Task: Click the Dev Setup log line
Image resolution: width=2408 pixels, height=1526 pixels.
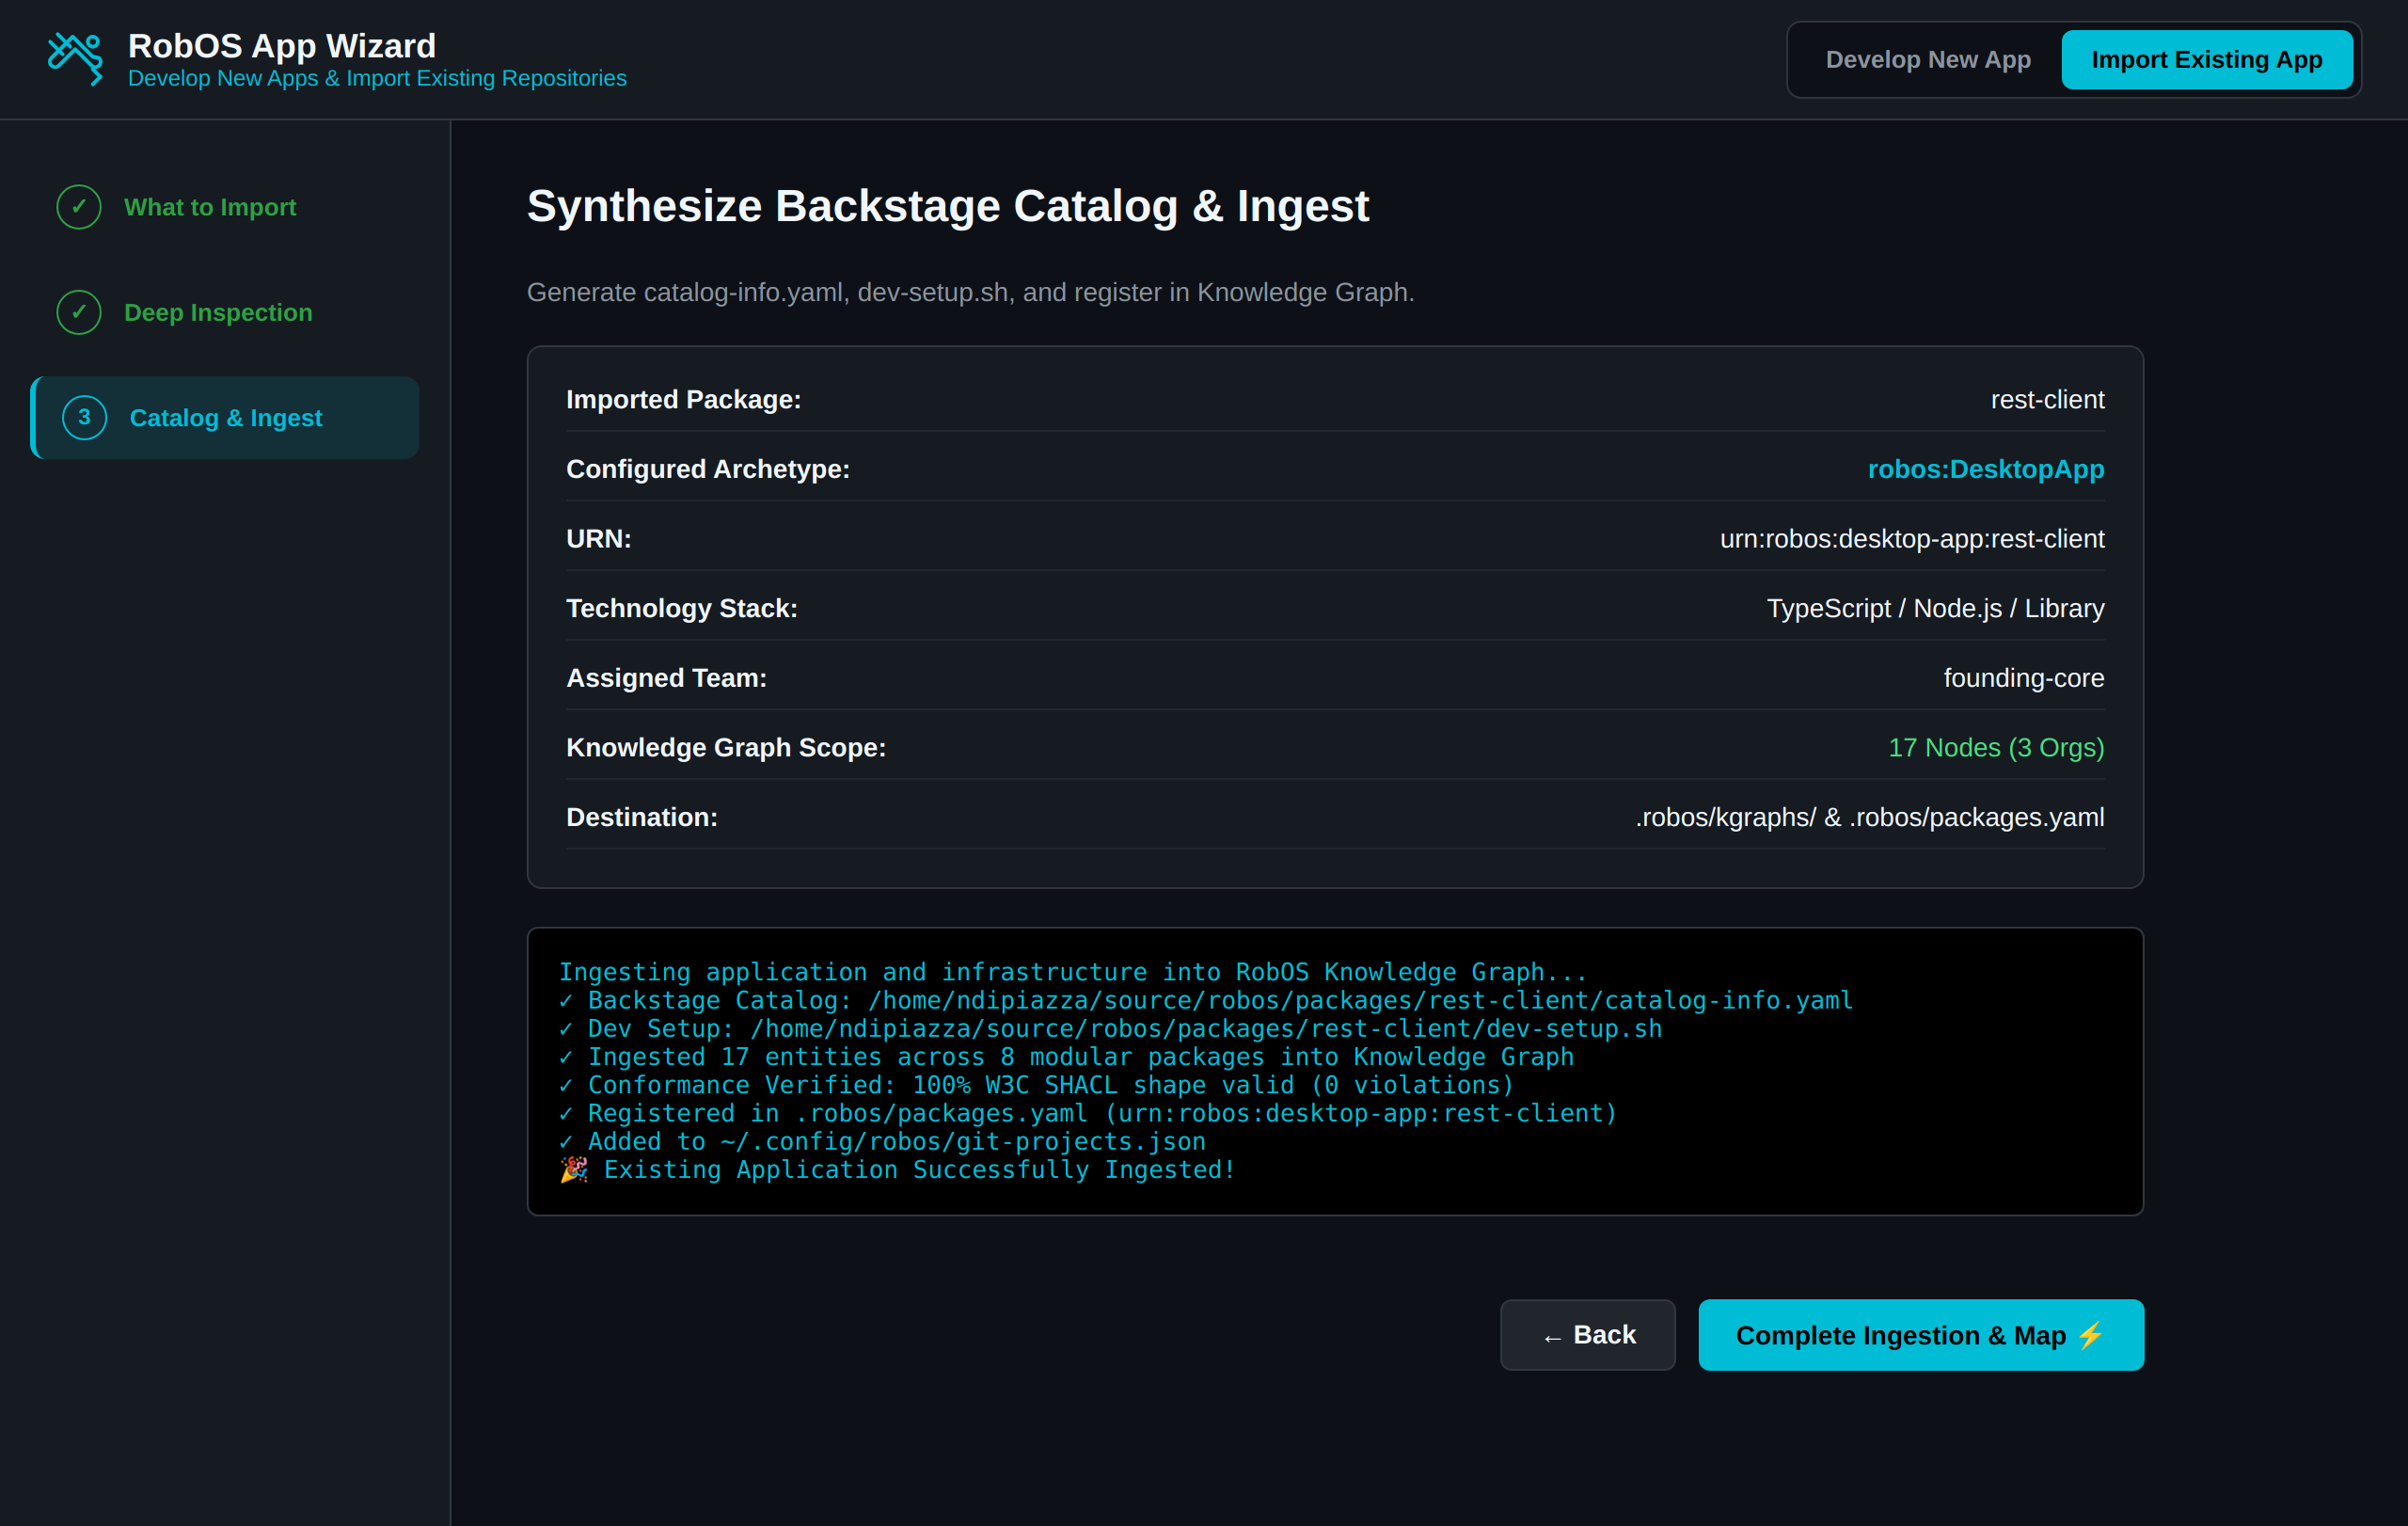Action: click(1110, 1028)
